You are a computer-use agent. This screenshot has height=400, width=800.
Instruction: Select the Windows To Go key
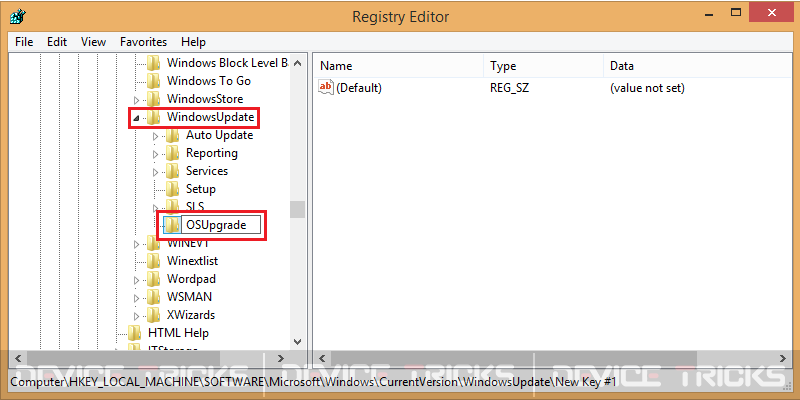tap(209, 81)
